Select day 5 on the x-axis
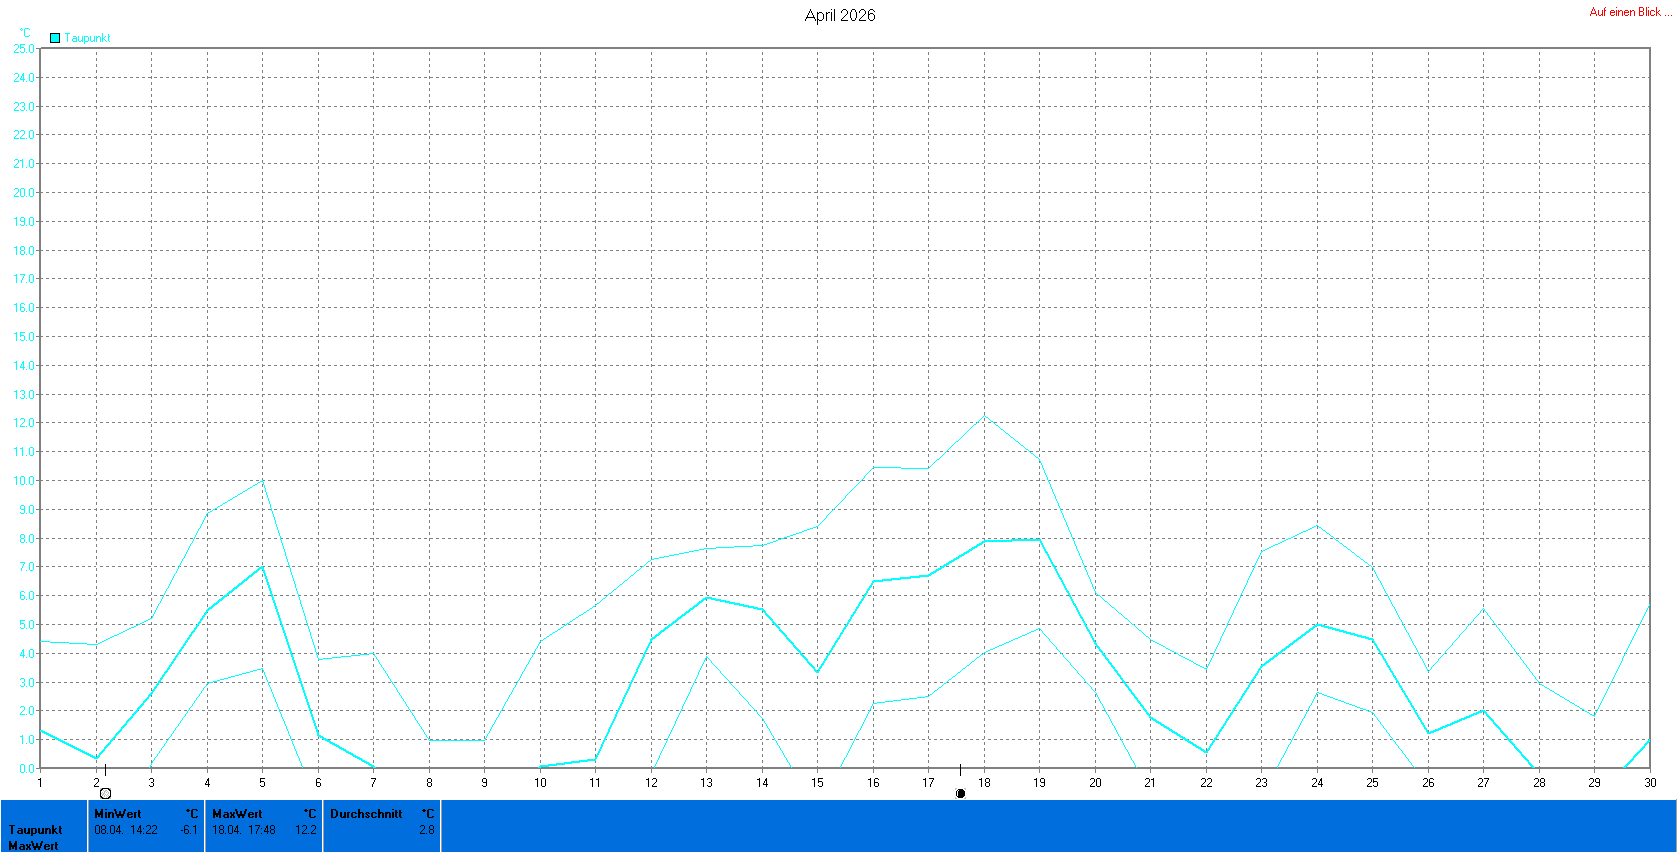 [263, 783]
